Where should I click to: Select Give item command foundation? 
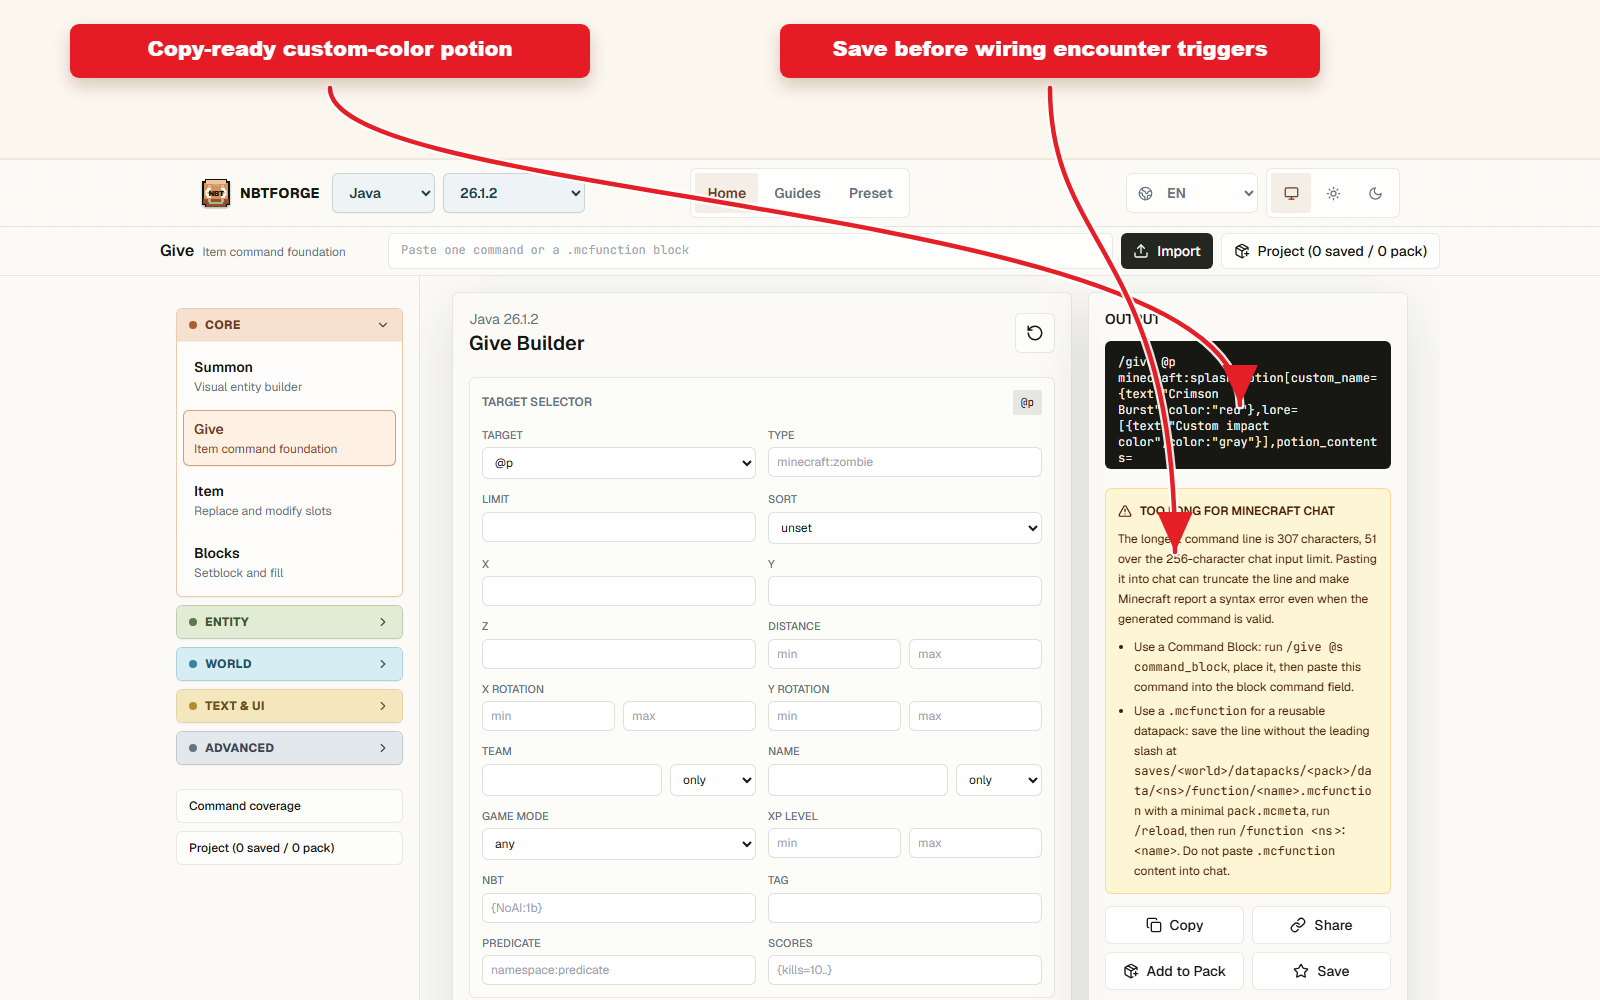pyautogui.click(x=290, y=438)
